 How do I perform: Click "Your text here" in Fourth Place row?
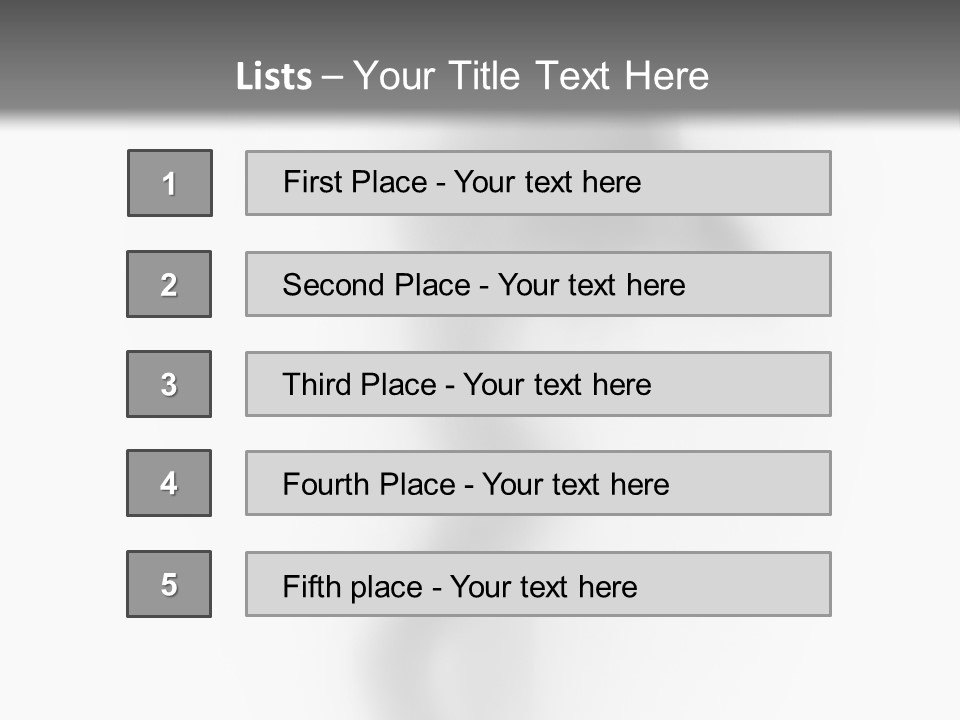[x=575, y=485]
